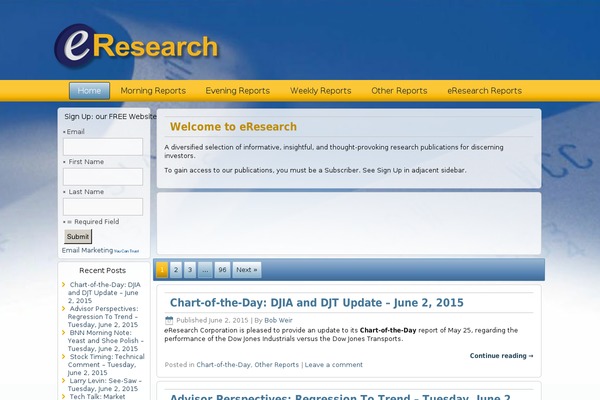Go to page 3
600x400 pixels.
pyautogui.click(x=190, y=270)
